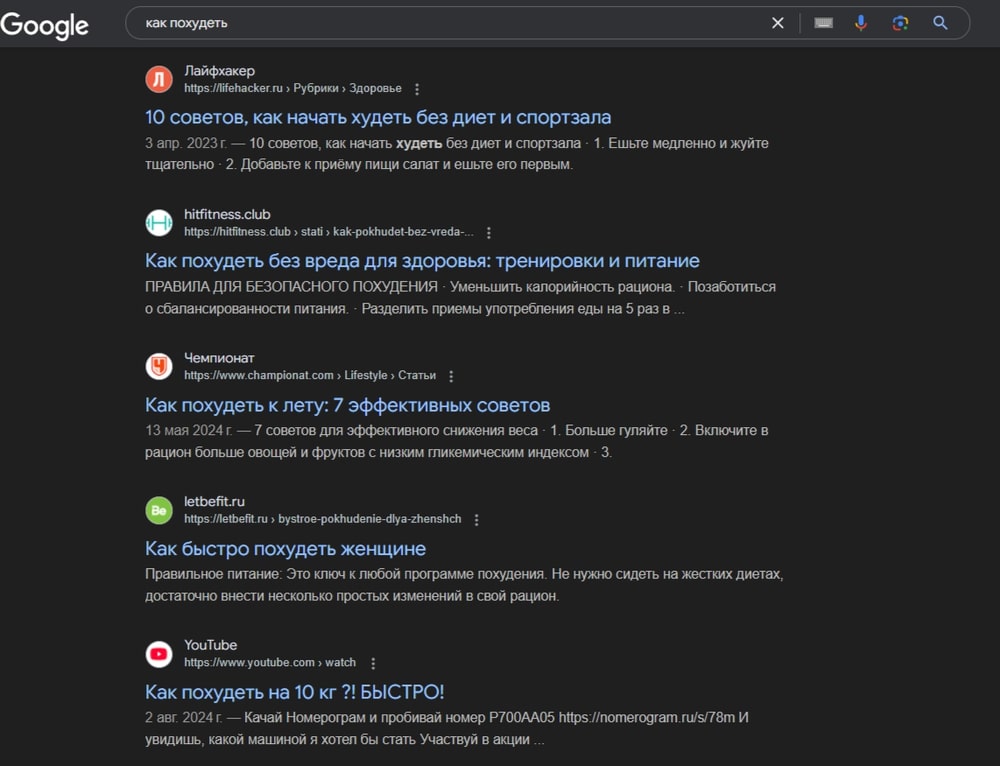Open '10 советов, как начать худеть' link
Image resolution: width=1000 pixels, height=766 pixels.
coord(378,117)
